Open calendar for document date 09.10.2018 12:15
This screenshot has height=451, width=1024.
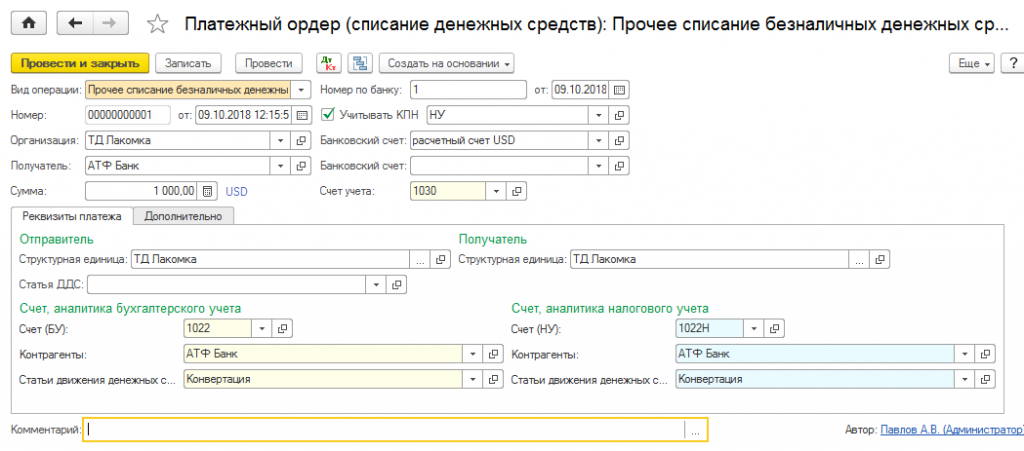[302, 115]
